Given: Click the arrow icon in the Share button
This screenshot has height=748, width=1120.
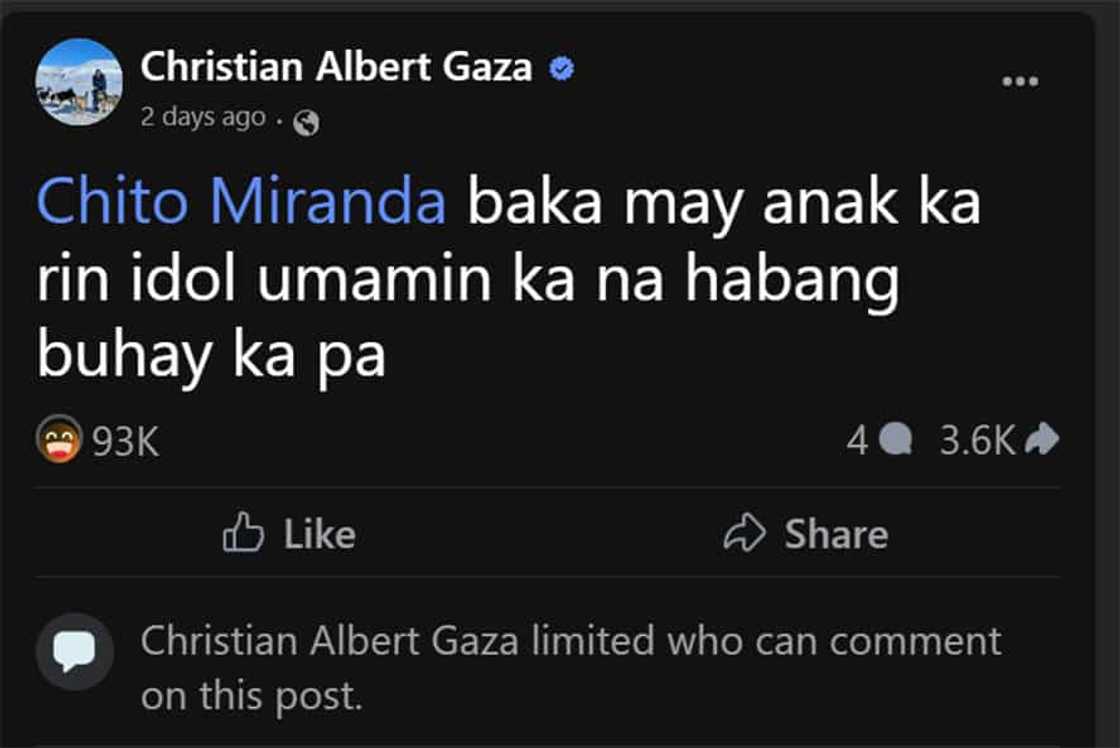Looking at the screenshot, I should click(745, 533).
